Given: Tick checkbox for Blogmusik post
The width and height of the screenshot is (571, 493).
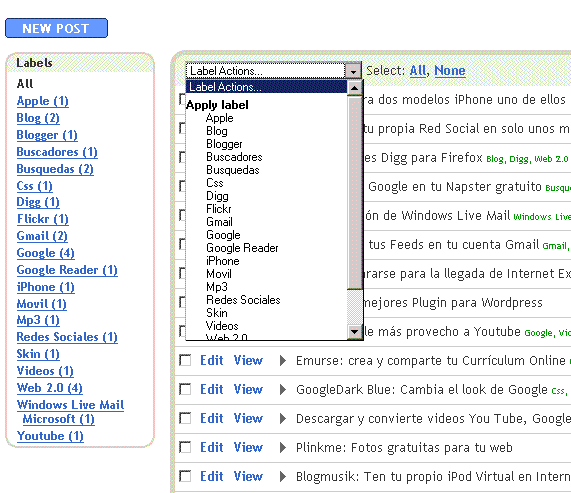Looking at the screenshot, I should (x=185, y=476).
